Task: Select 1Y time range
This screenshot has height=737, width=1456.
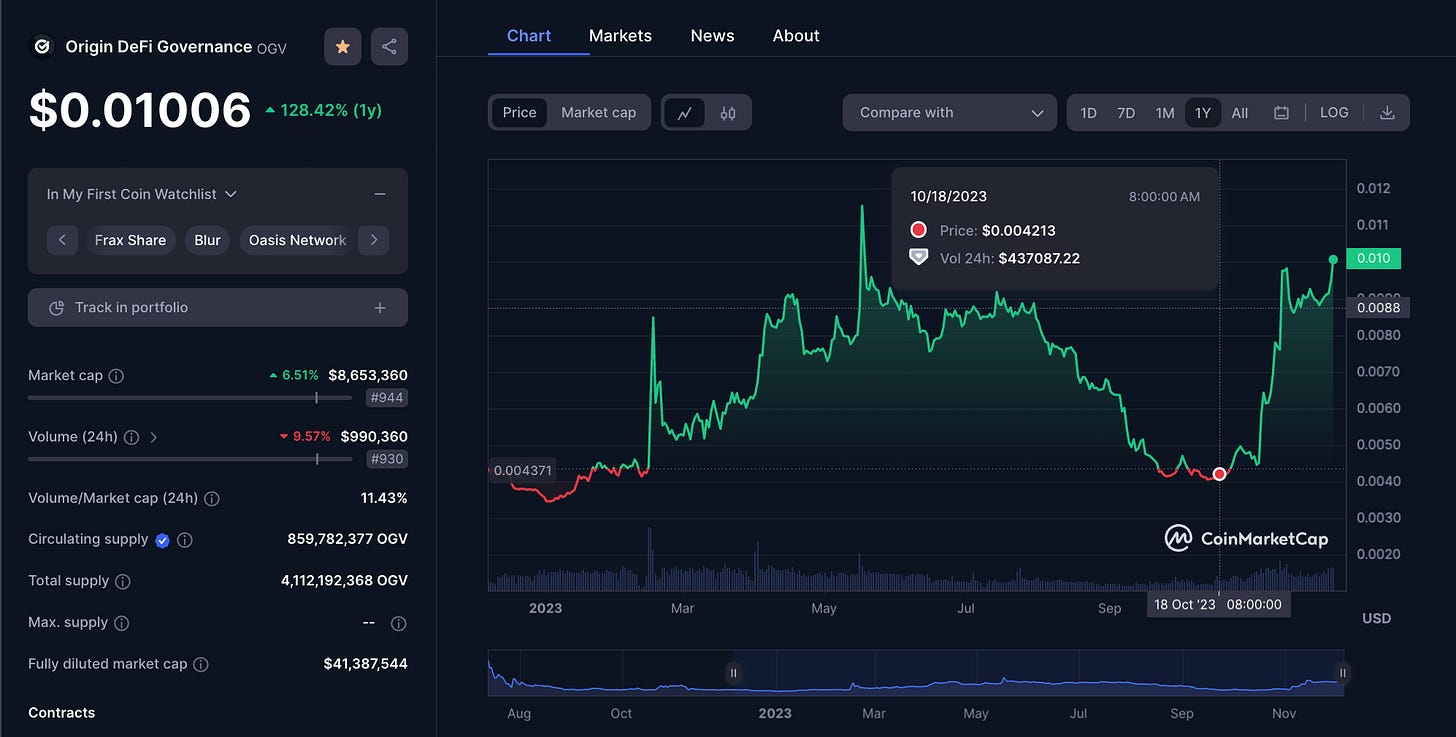Action: point(1203,113)
